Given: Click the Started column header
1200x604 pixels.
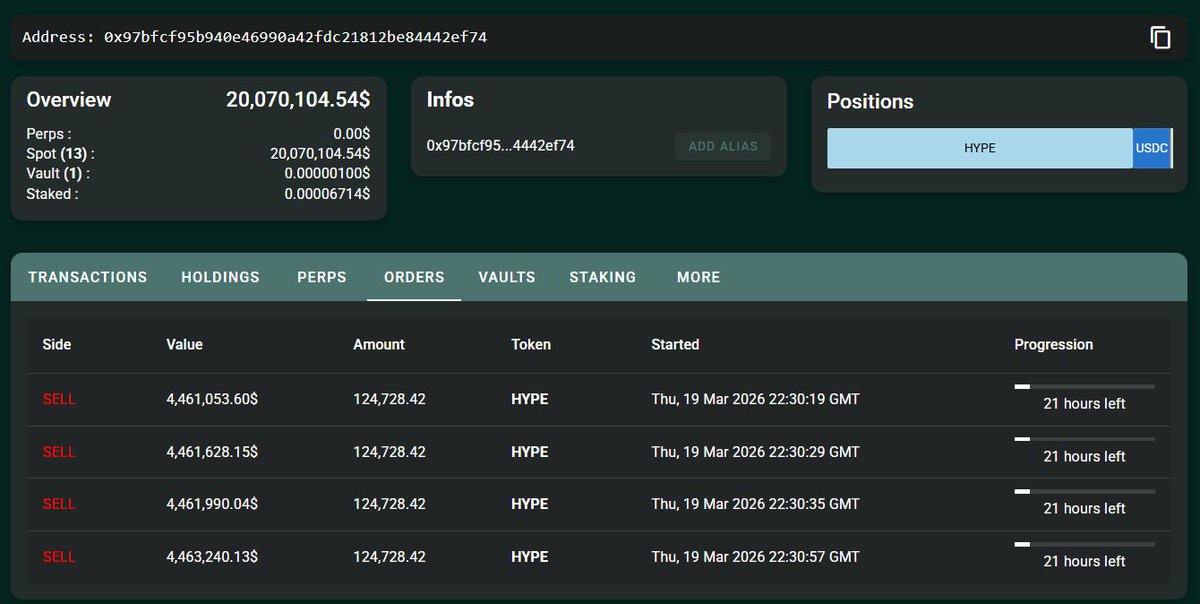Looking at the screenshot, I should click(675, 344).
